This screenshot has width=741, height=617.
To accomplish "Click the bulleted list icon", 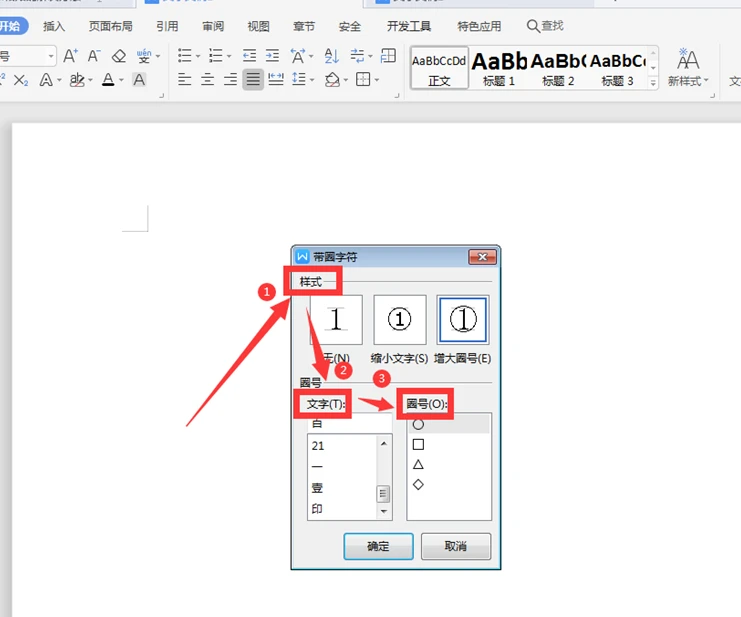I will tap(184, 56).
